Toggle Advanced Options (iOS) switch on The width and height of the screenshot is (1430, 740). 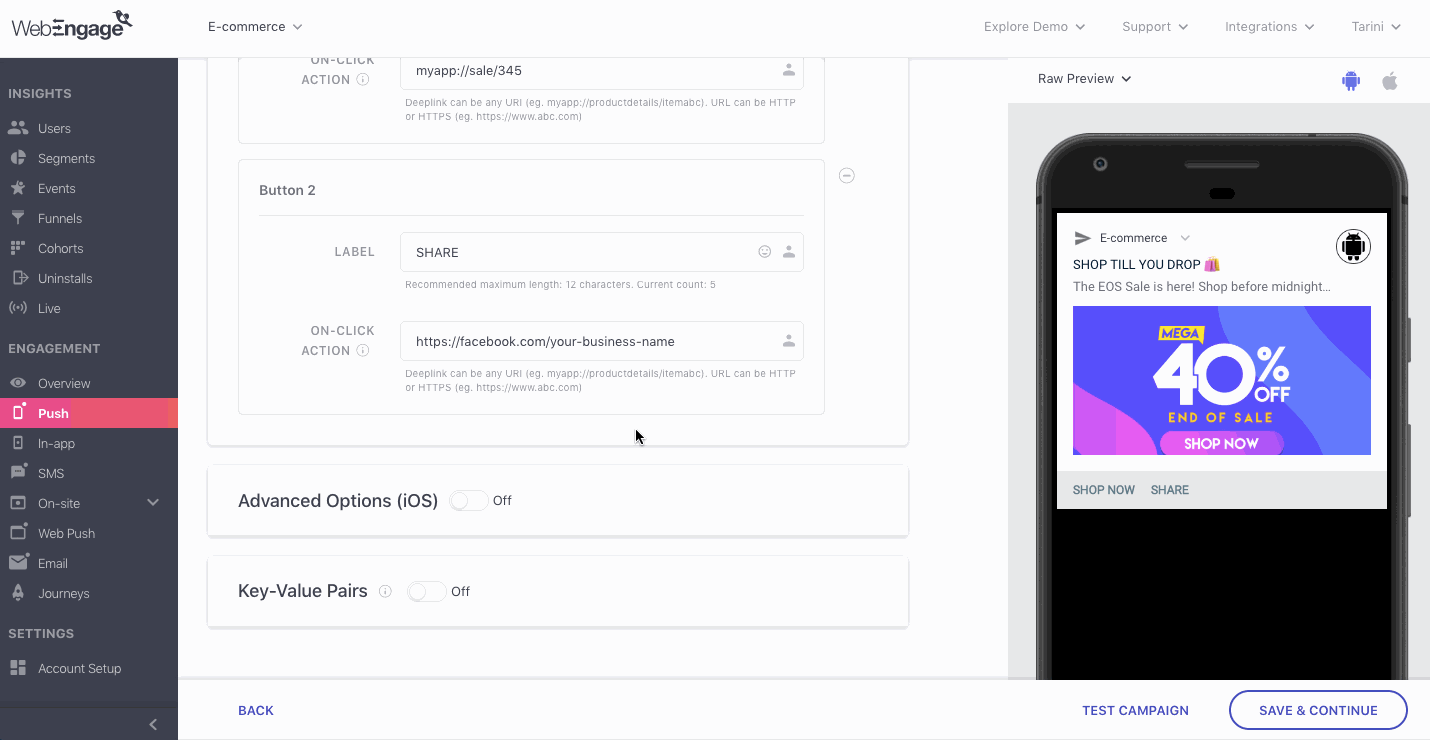click(468, 501)
